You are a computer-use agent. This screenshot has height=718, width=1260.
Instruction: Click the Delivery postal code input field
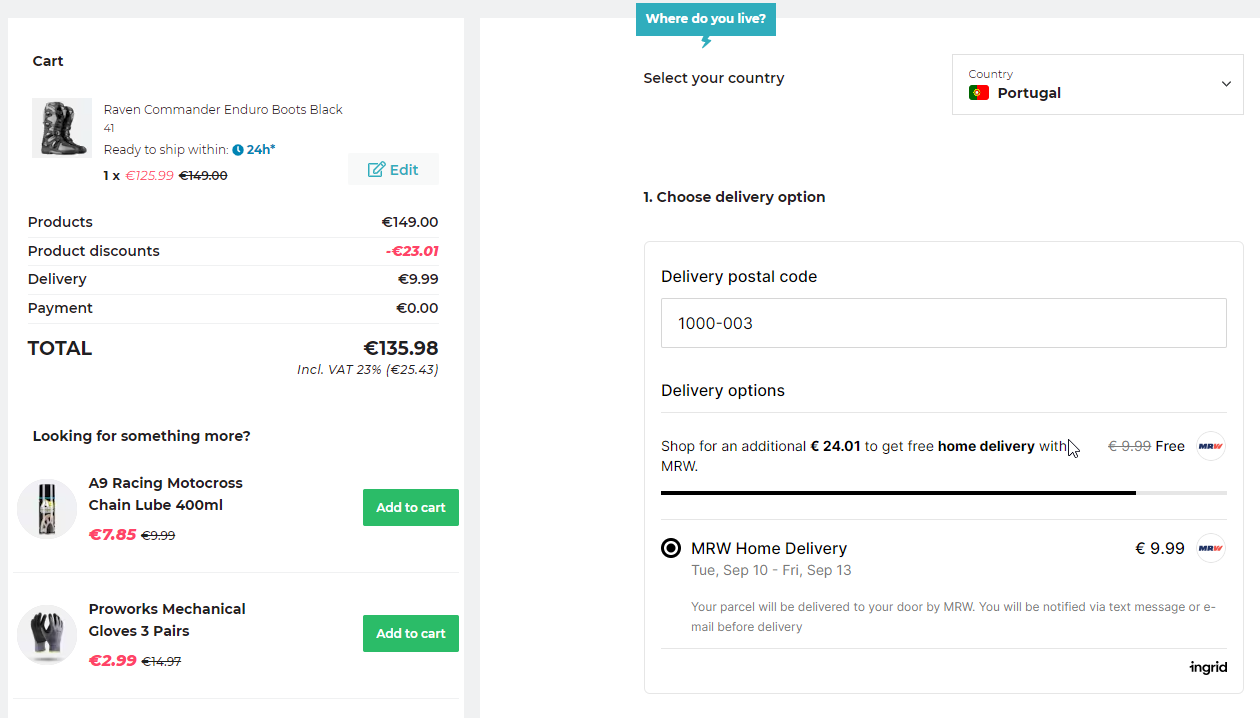click(944, 323)
